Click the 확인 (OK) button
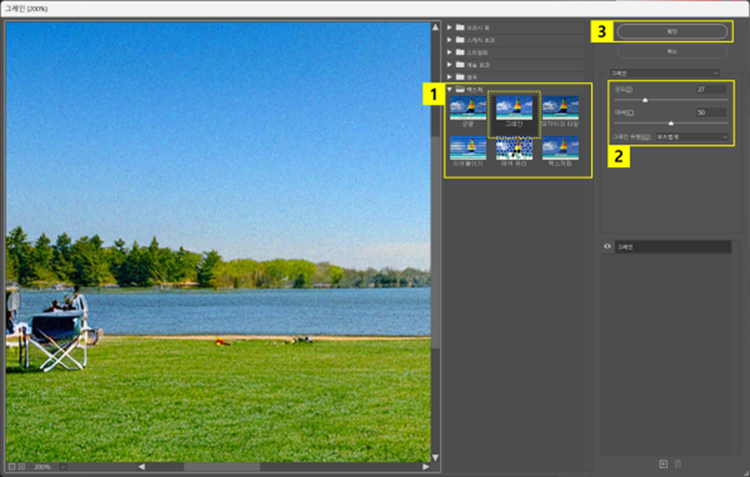Screen dimensions: 750x477 (672, 32)
